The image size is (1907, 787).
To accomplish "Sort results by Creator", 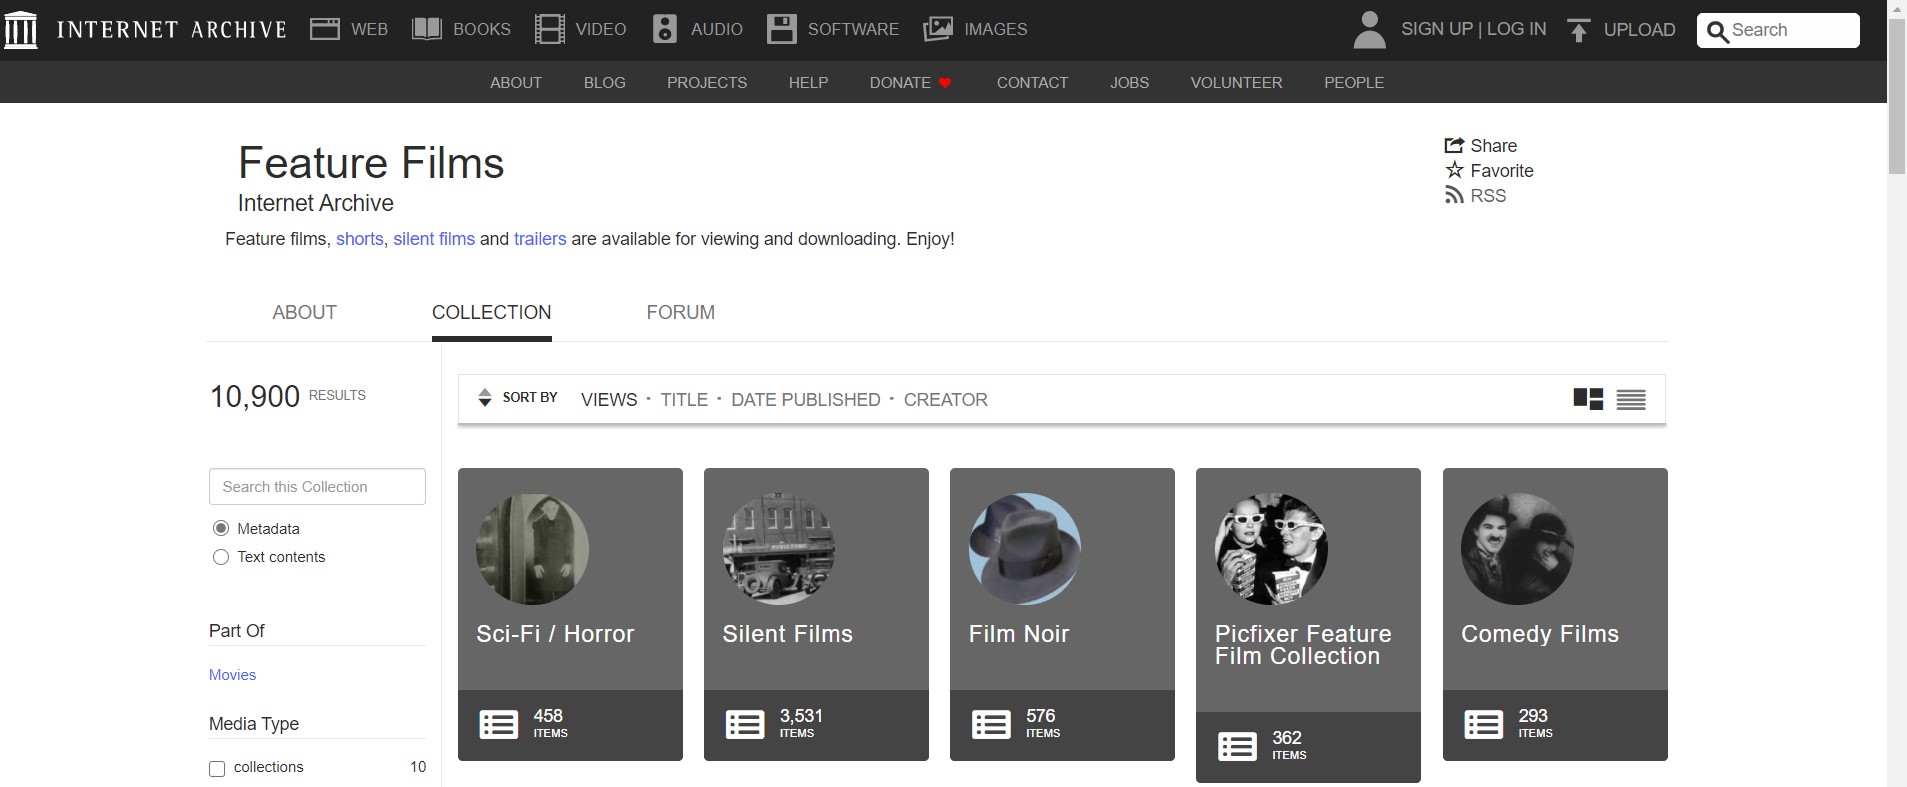I will pos(945,399).
